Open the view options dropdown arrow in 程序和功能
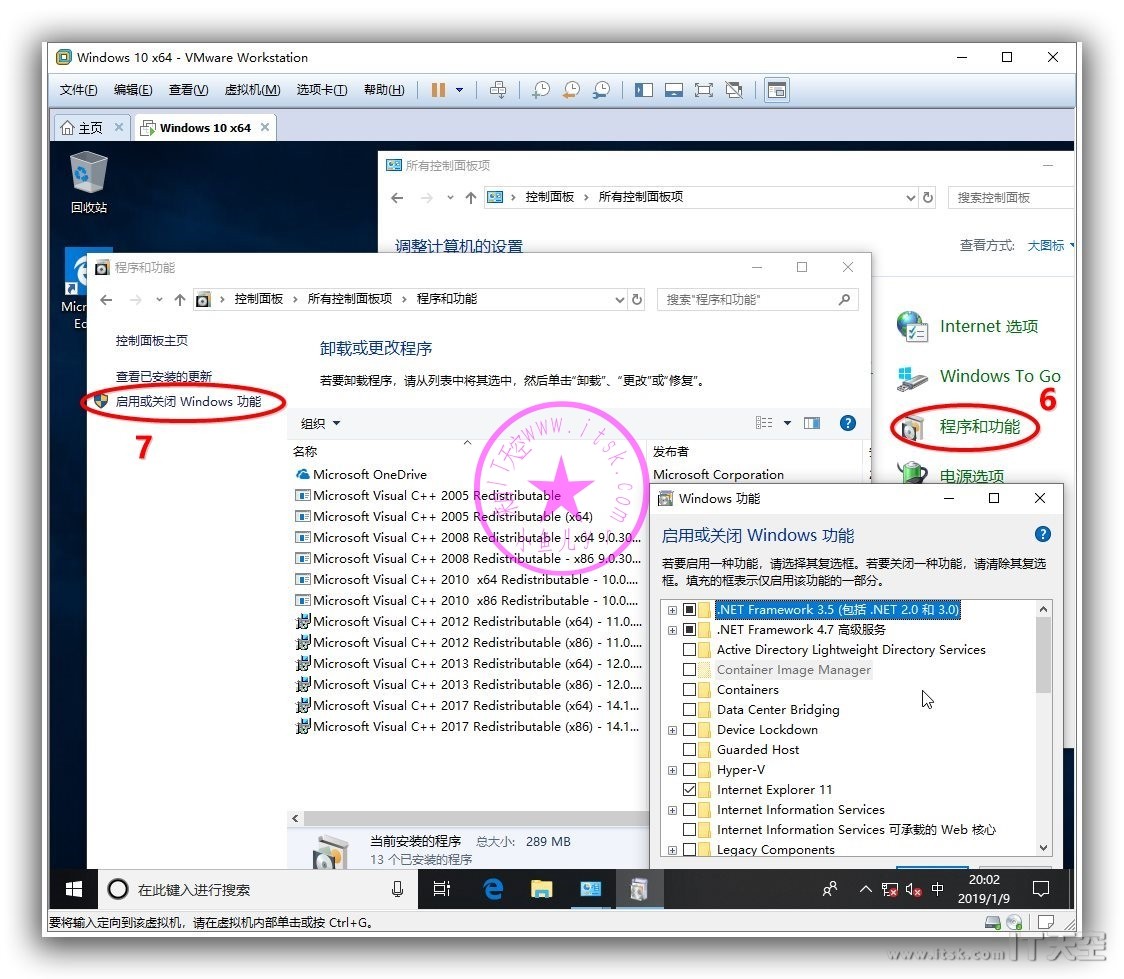Image resolution: width=1124 pixels, height=979 pixels. pos(787,423)
